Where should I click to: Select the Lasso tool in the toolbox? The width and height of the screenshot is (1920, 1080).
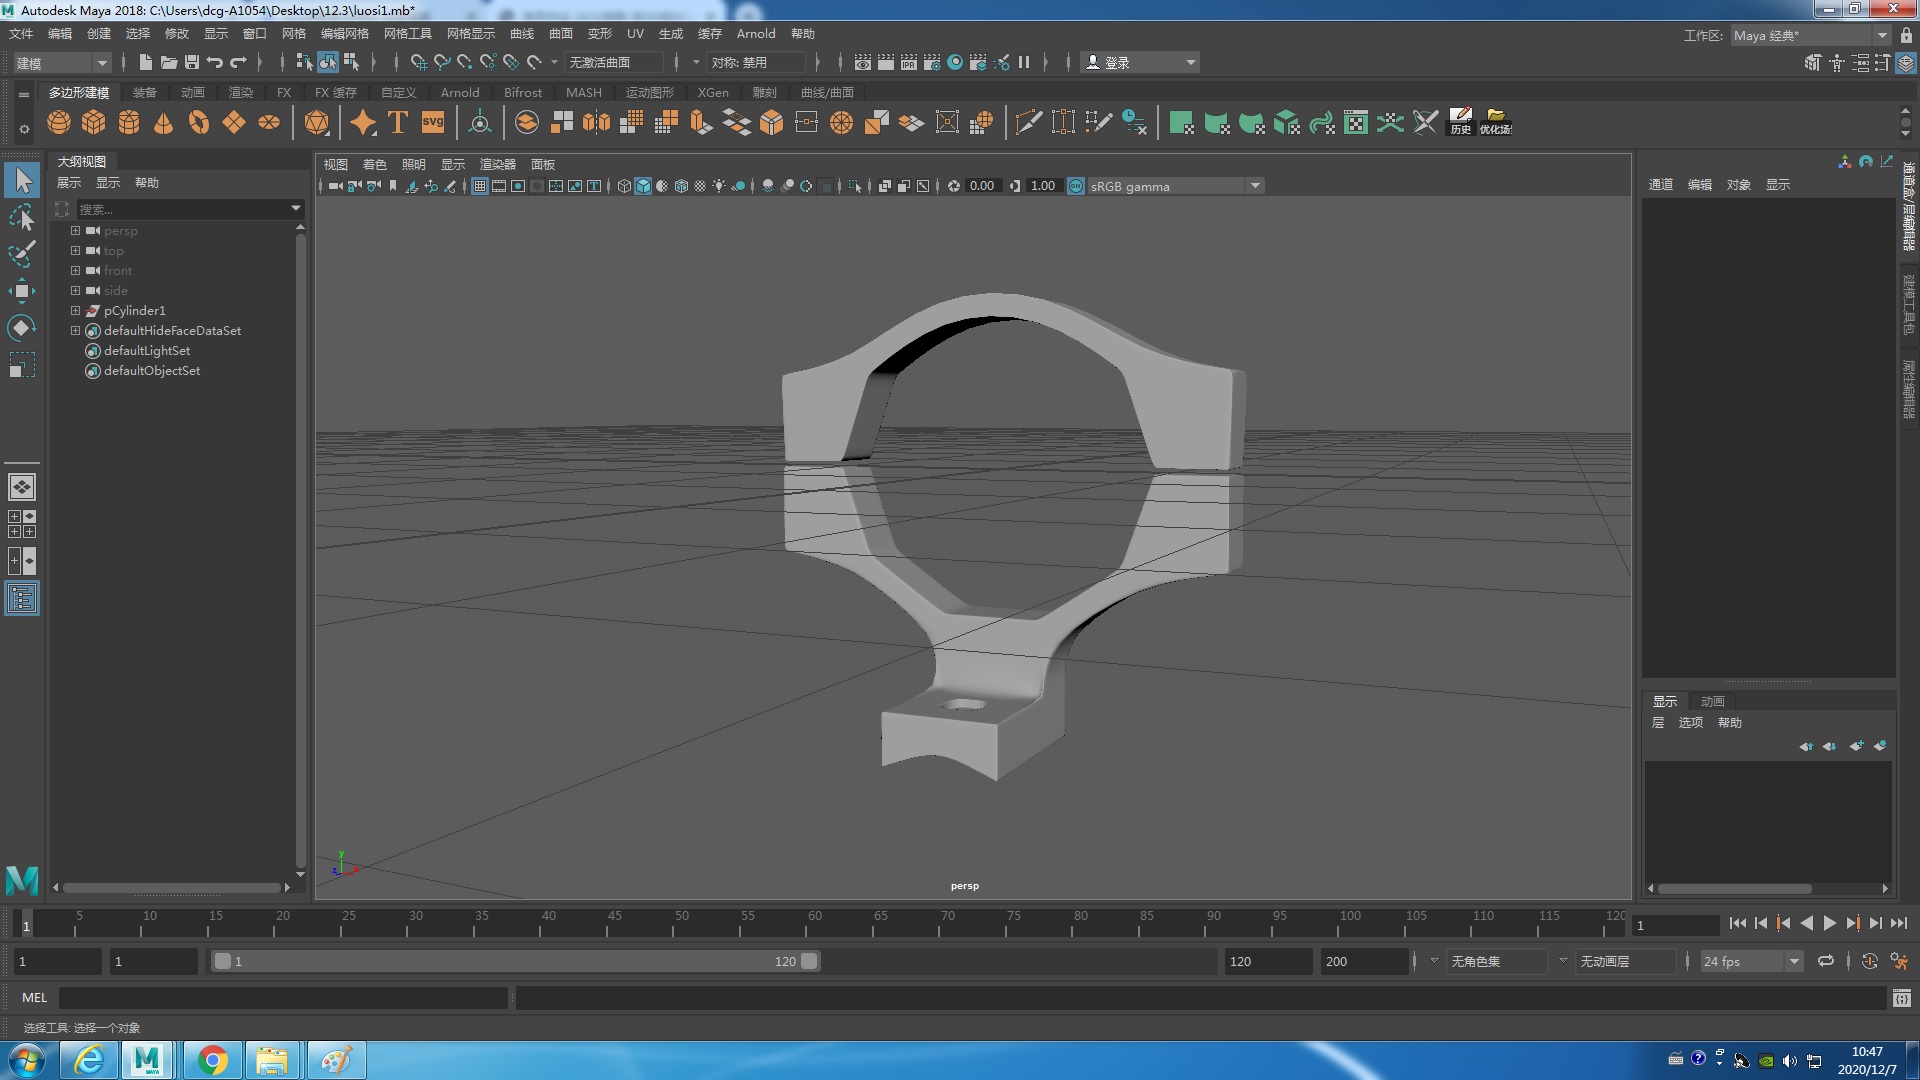[x=22, y=217]
